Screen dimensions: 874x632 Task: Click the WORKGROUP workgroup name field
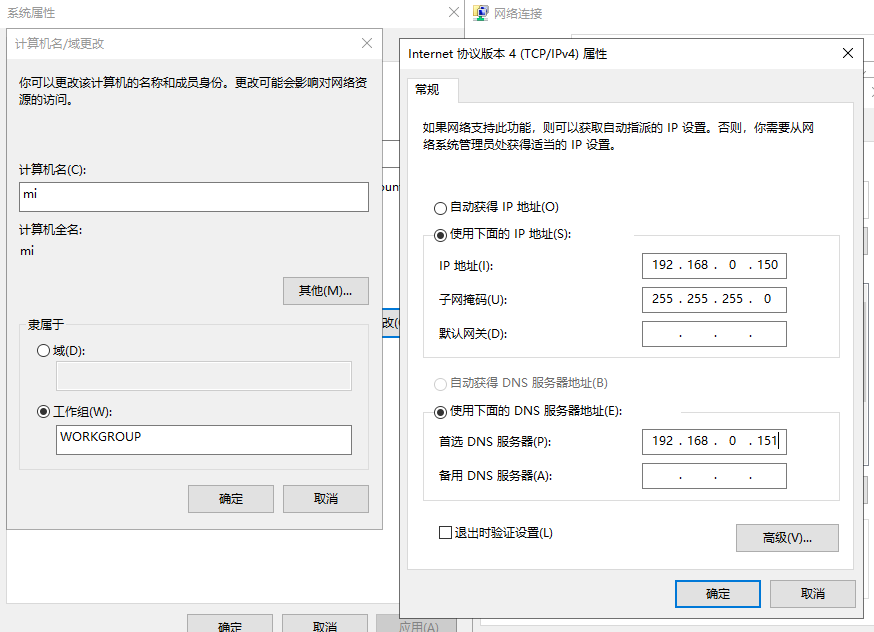pyautogui.click(x=203, y=439)
